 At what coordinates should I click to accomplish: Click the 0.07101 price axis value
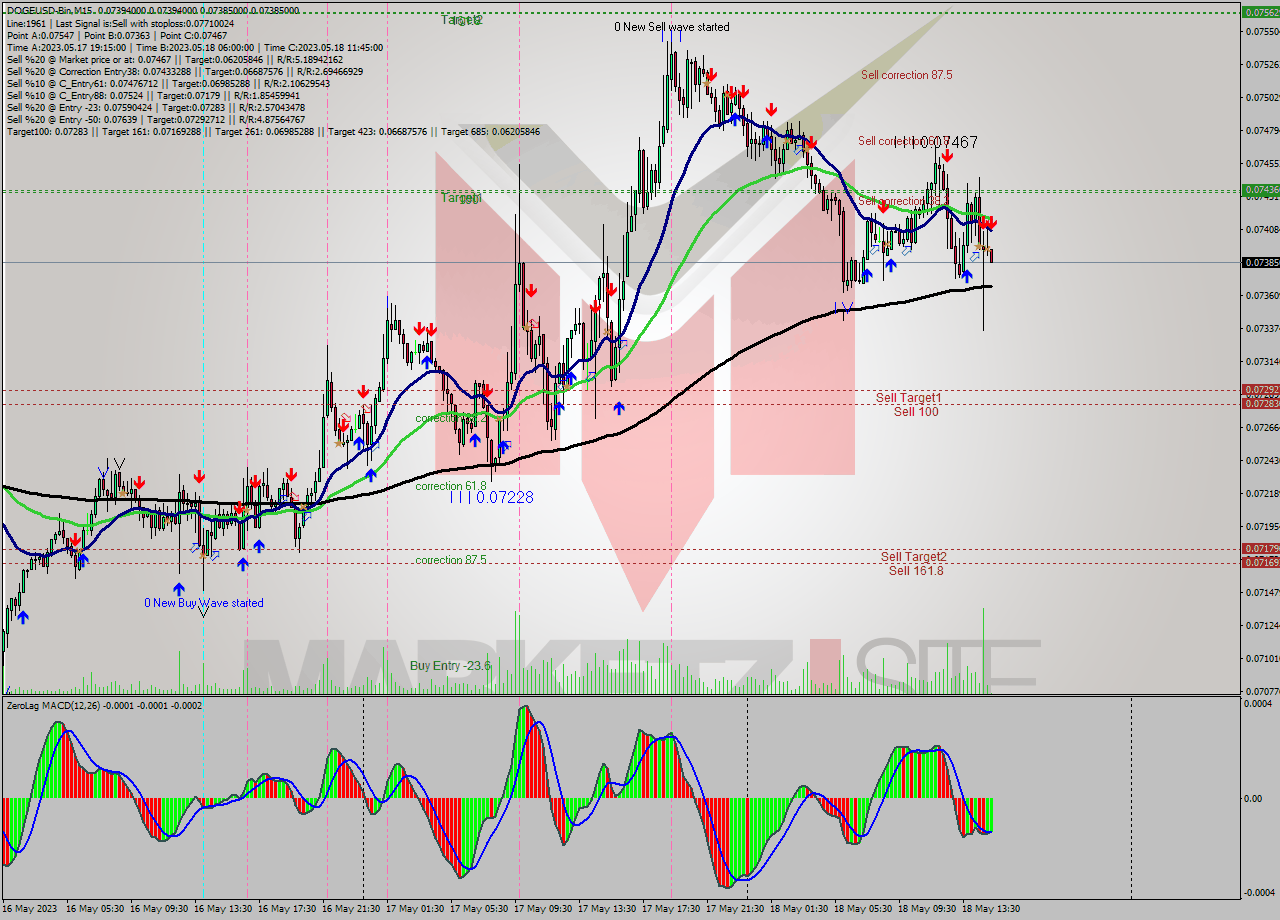coord(1261,658)
